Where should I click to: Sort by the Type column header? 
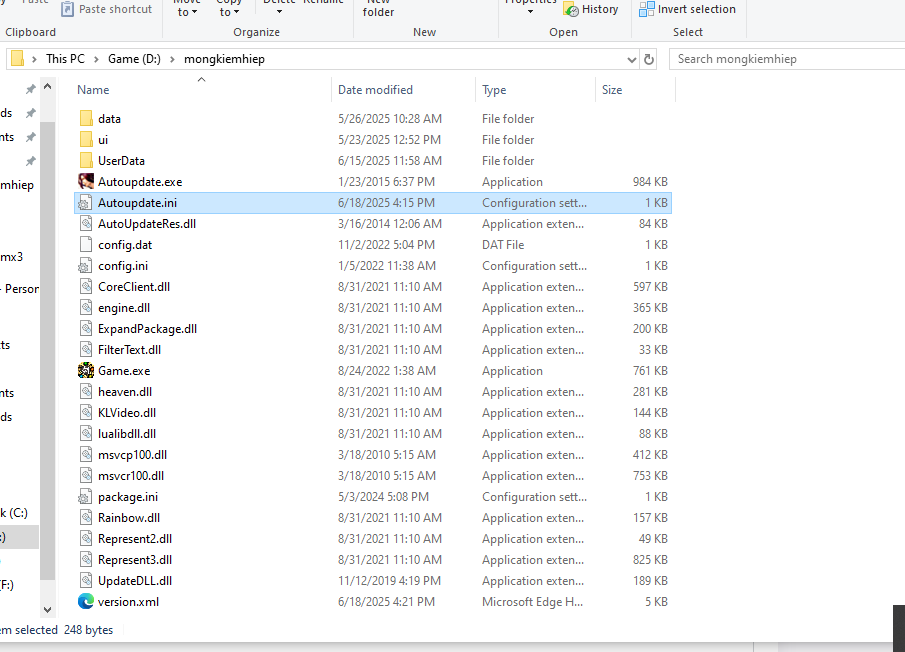[494, 90]
